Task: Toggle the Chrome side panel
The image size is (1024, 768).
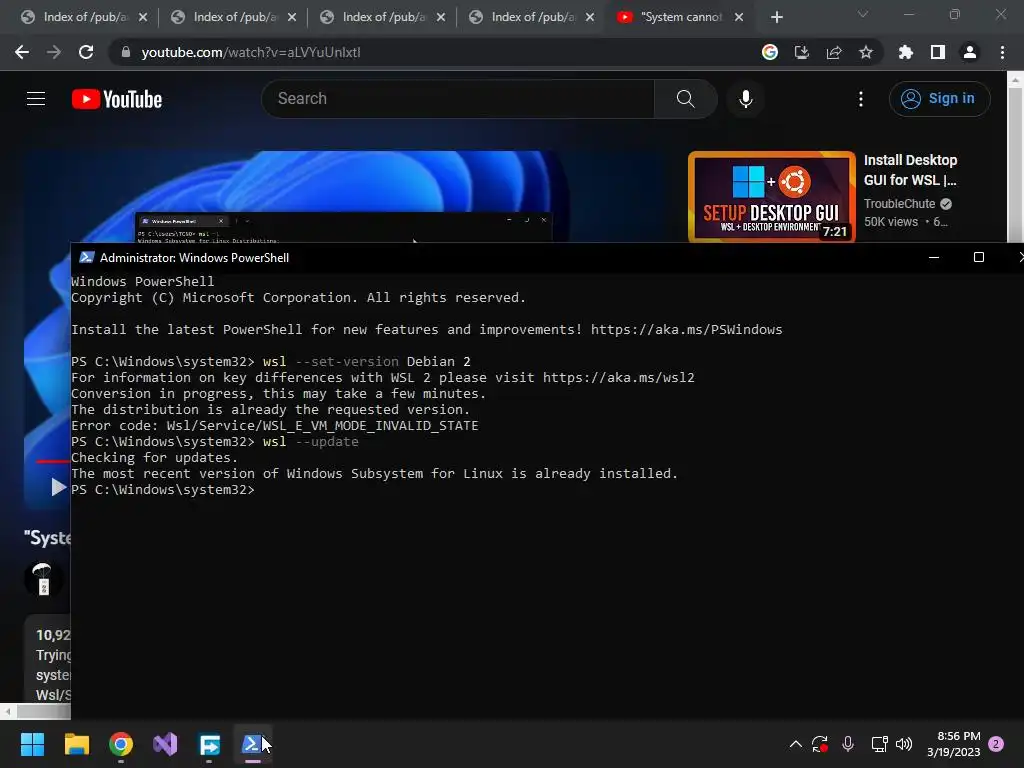Action: click(x=937, y=52)
